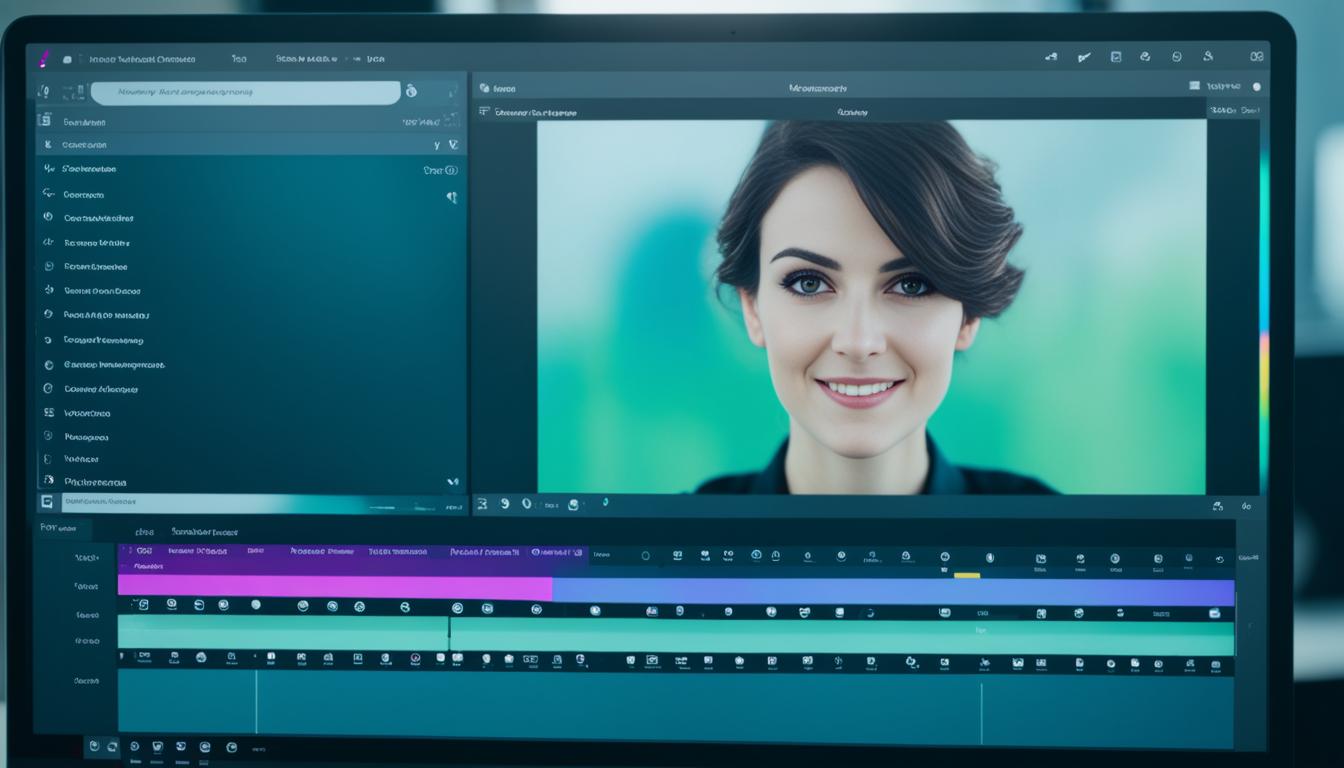1344x768 pixels.
Task: Click the pencil-check icon in top-right toolbar
Action: tap(1084, 58)
